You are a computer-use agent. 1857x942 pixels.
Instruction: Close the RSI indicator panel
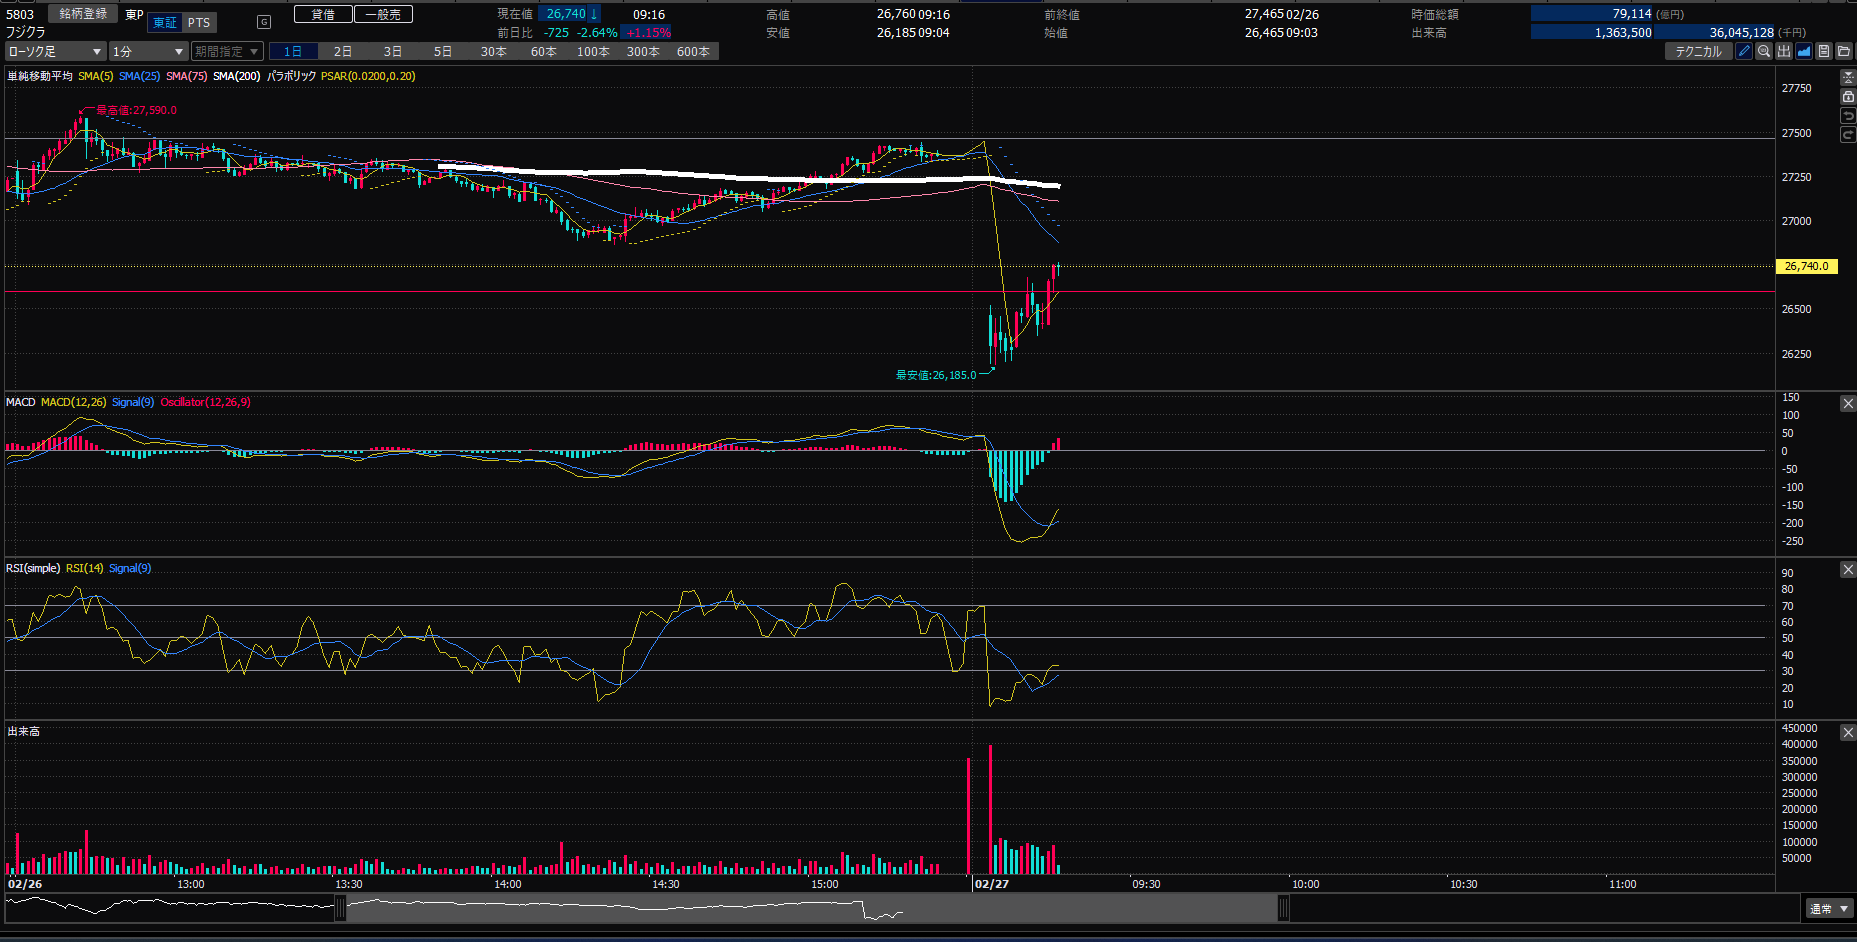point(1848,569)
